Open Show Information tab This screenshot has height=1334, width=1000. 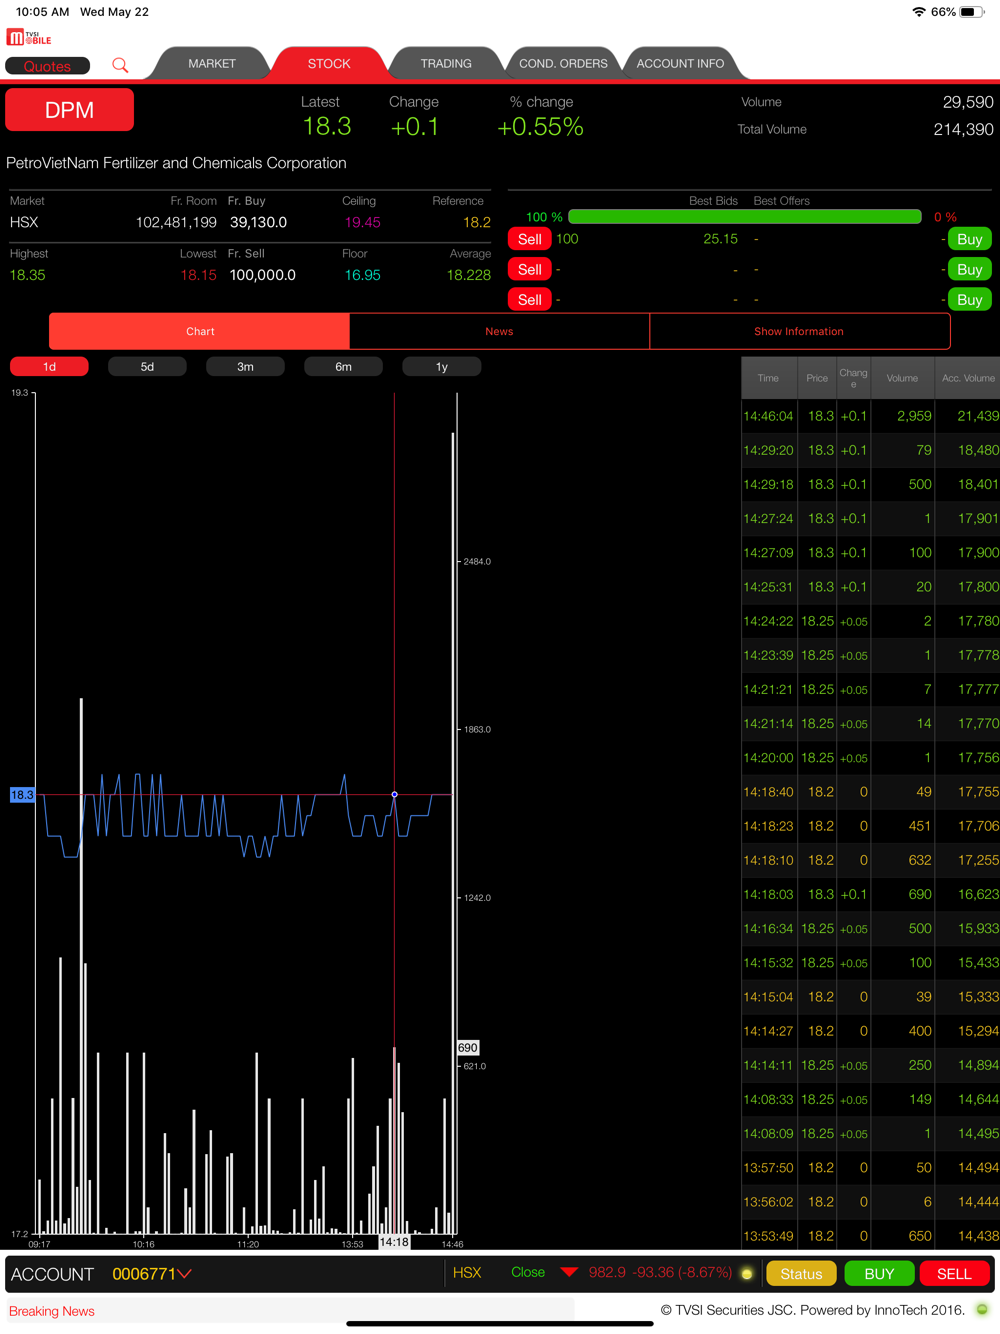coord(799,331)
